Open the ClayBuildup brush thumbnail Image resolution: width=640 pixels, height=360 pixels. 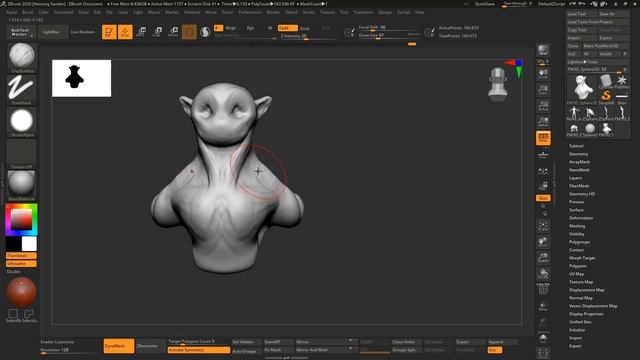(x=22, y=58)
